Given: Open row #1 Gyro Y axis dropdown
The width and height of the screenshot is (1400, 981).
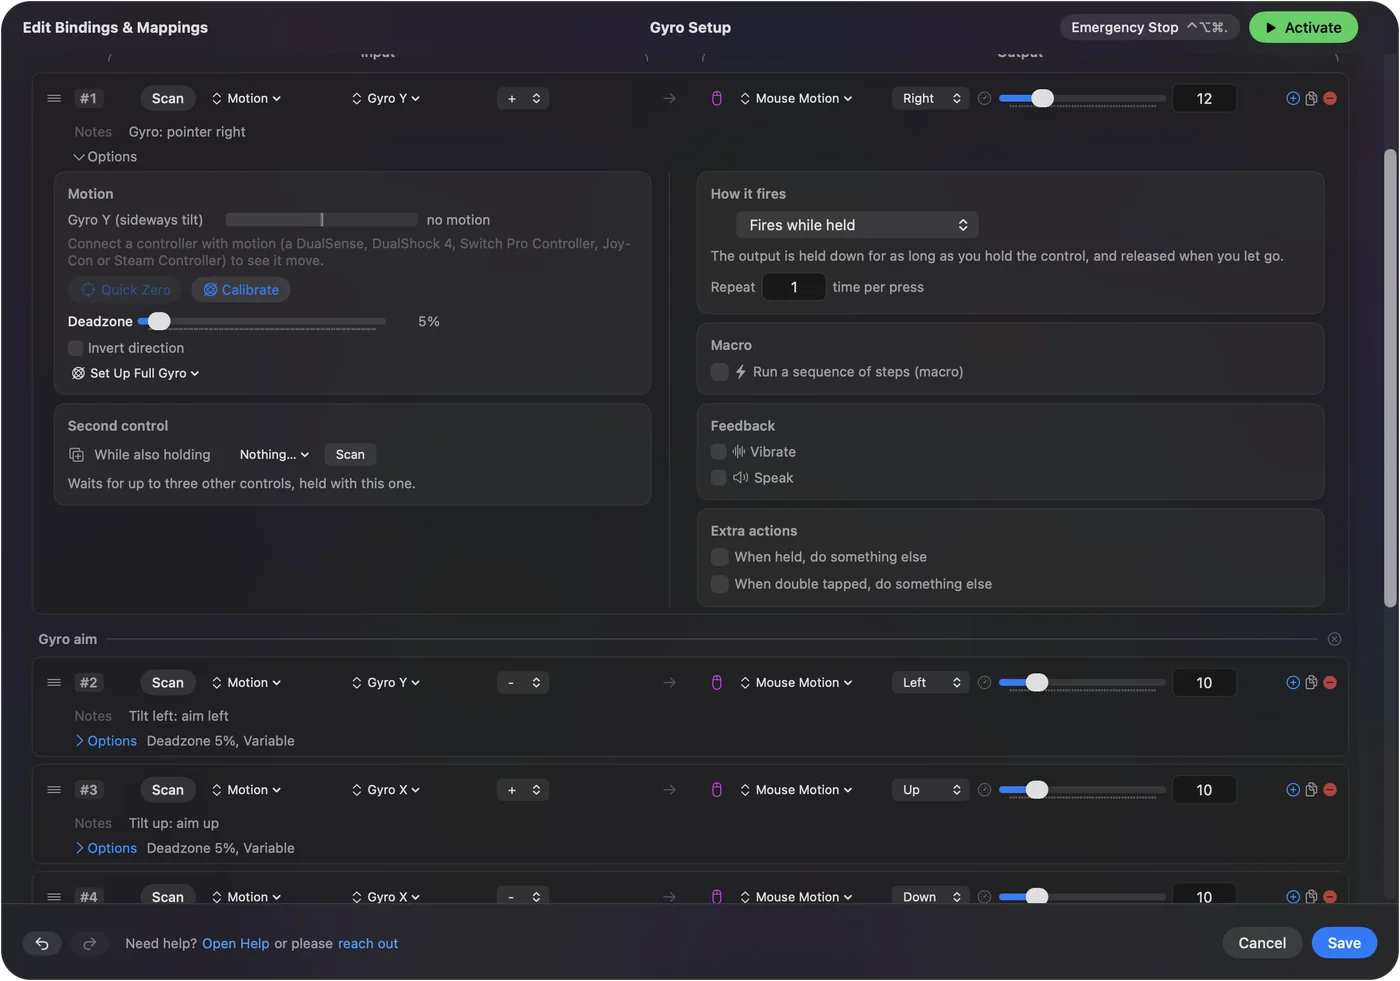Looking at the screenshot, I should pyautogui.click(x=386, y=98).
